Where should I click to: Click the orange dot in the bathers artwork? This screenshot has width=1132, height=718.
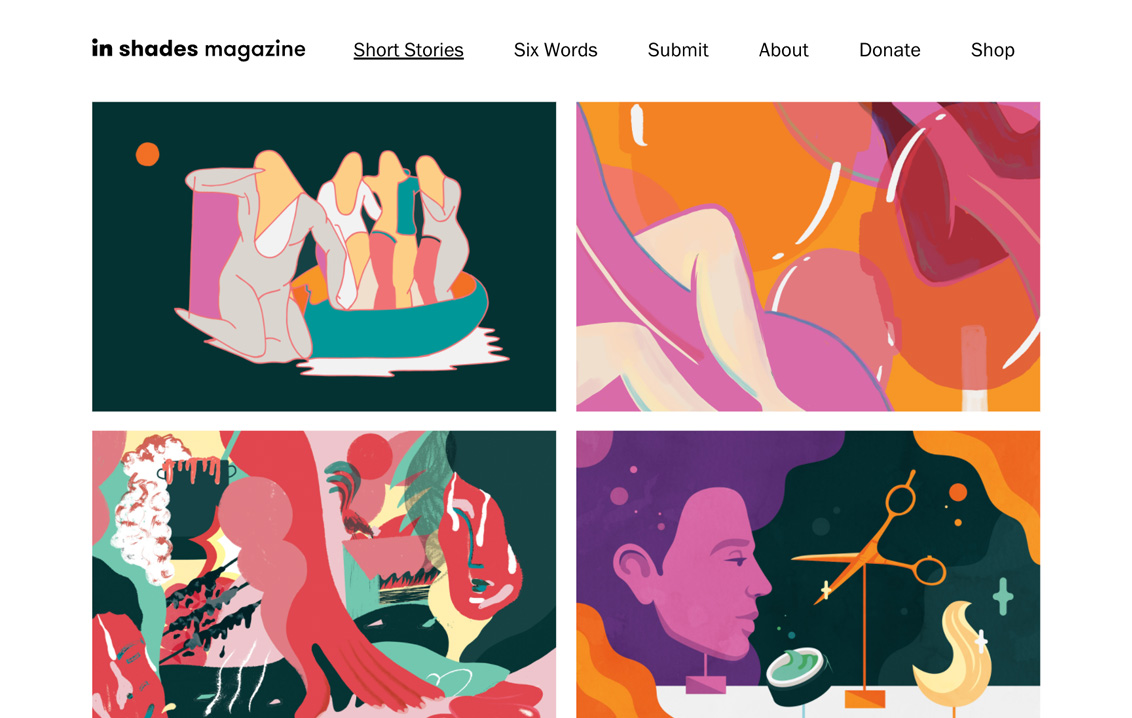click(147, 154)
